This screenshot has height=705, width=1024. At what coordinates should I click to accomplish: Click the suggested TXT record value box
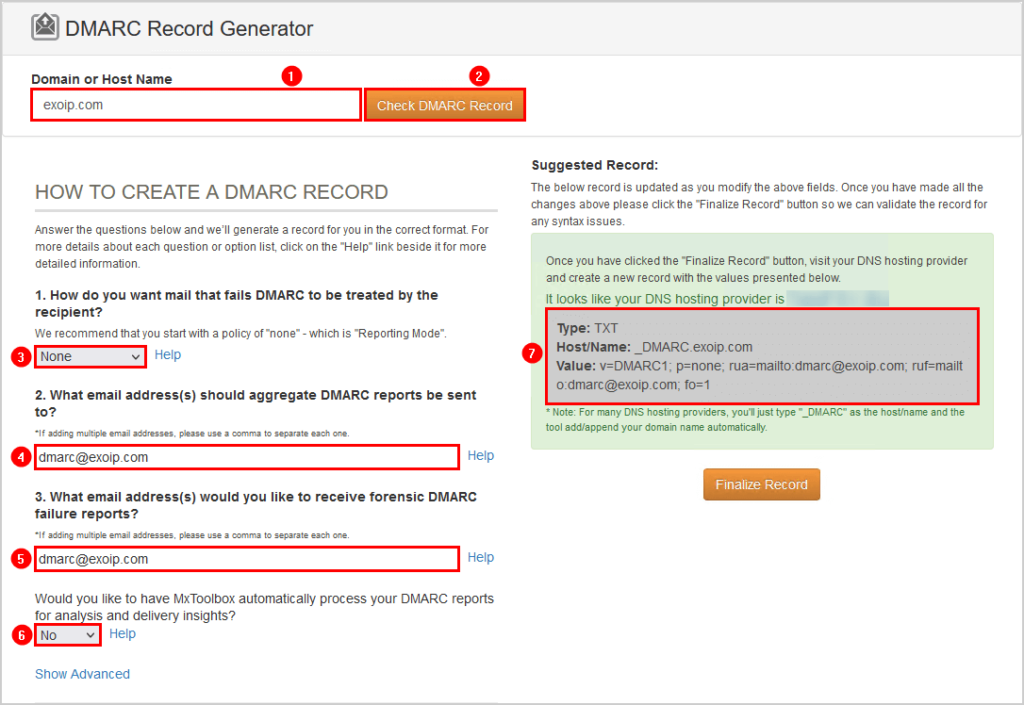point(762,356)
